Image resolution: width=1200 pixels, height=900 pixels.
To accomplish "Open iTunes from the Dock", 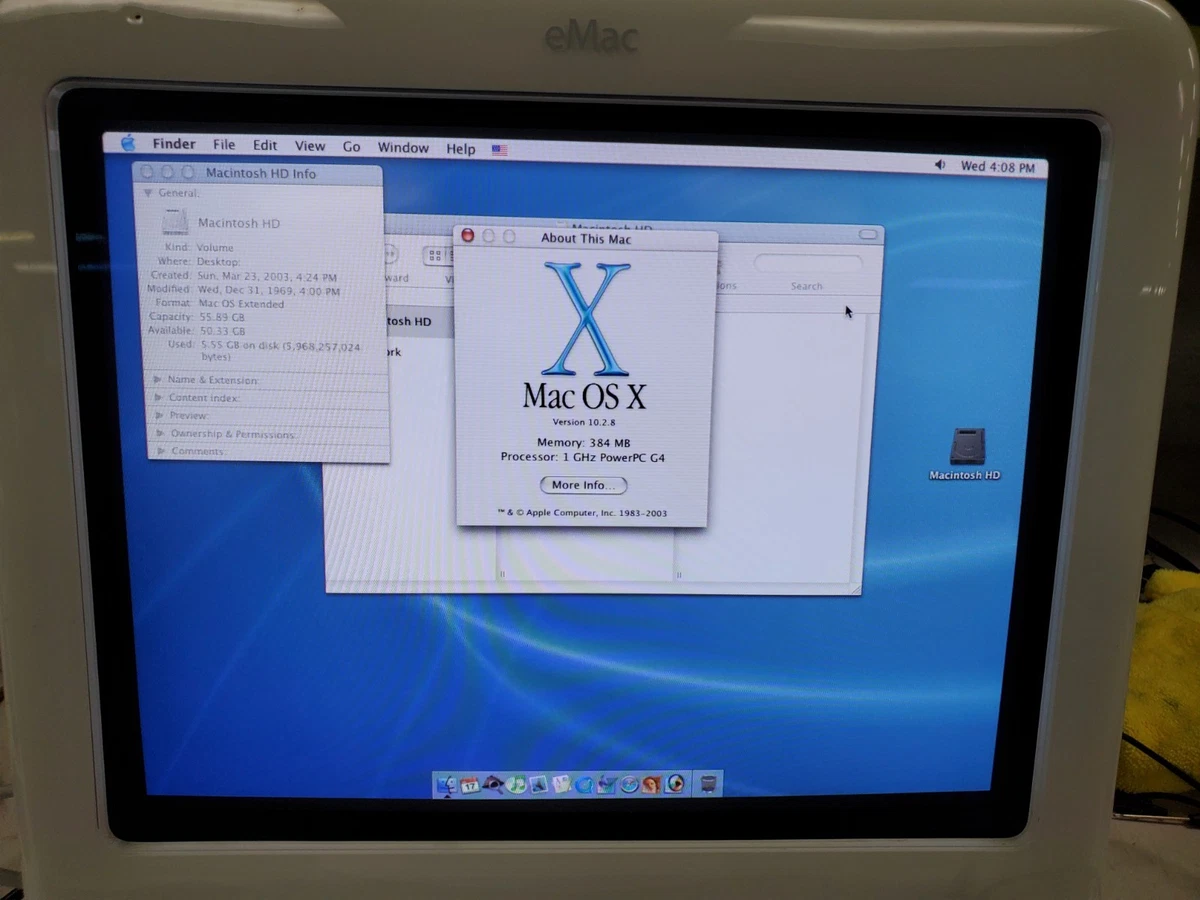I will click(516, 785).
